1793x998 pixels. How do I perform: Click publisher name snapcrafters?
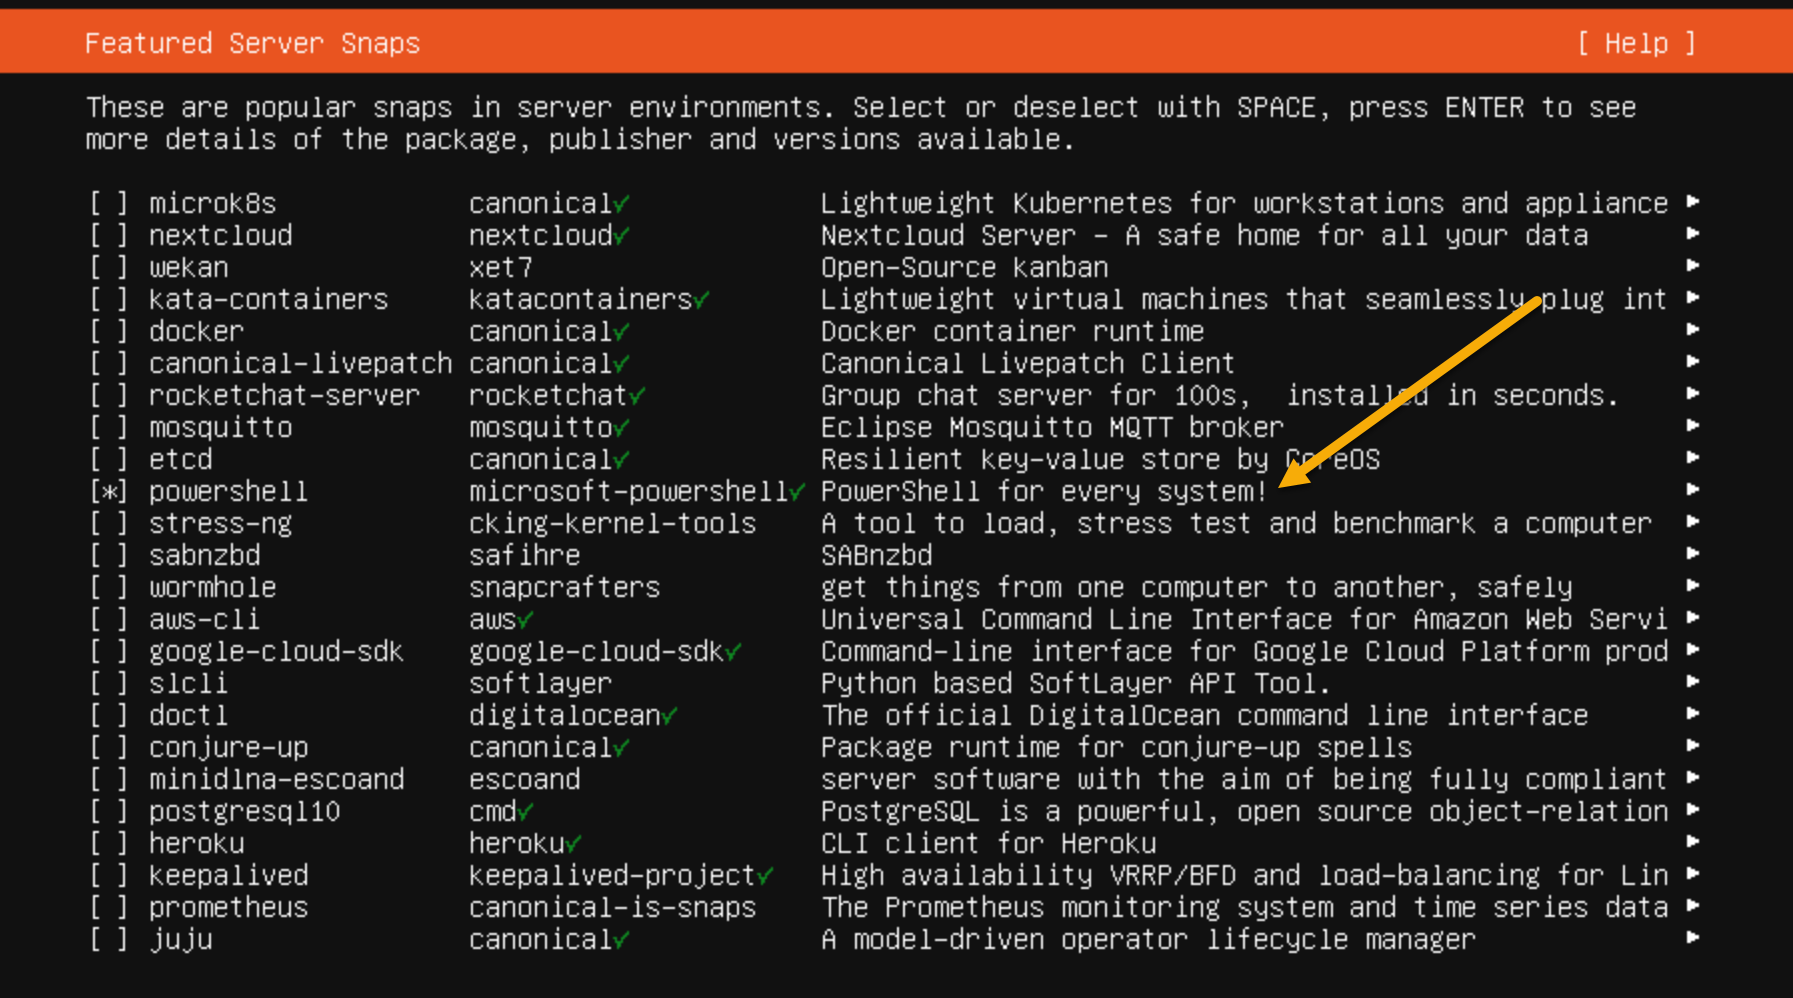[x=565, y=588]
